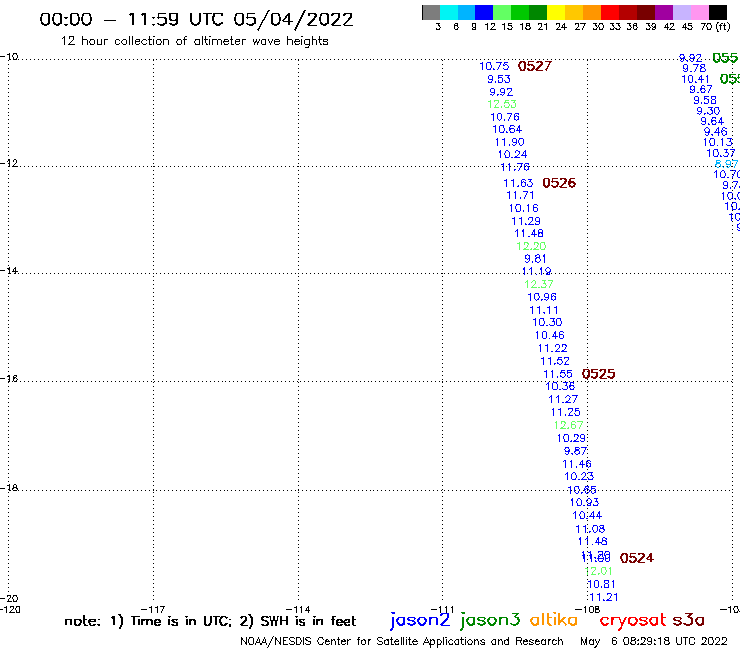Click the yellow 24 ft legend swatch
The image size is (740, 650).
[x=556, y=12]
